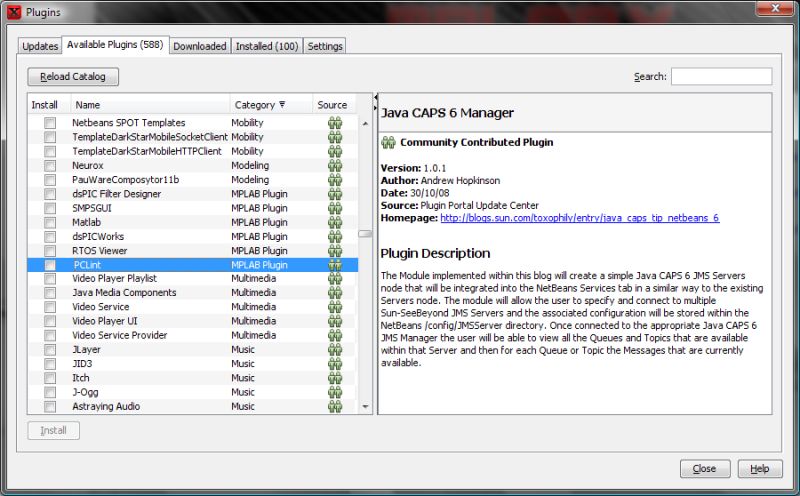Tick install checkbox for Neurox
The width and height of the screenshot is (800, 496).
50,165
